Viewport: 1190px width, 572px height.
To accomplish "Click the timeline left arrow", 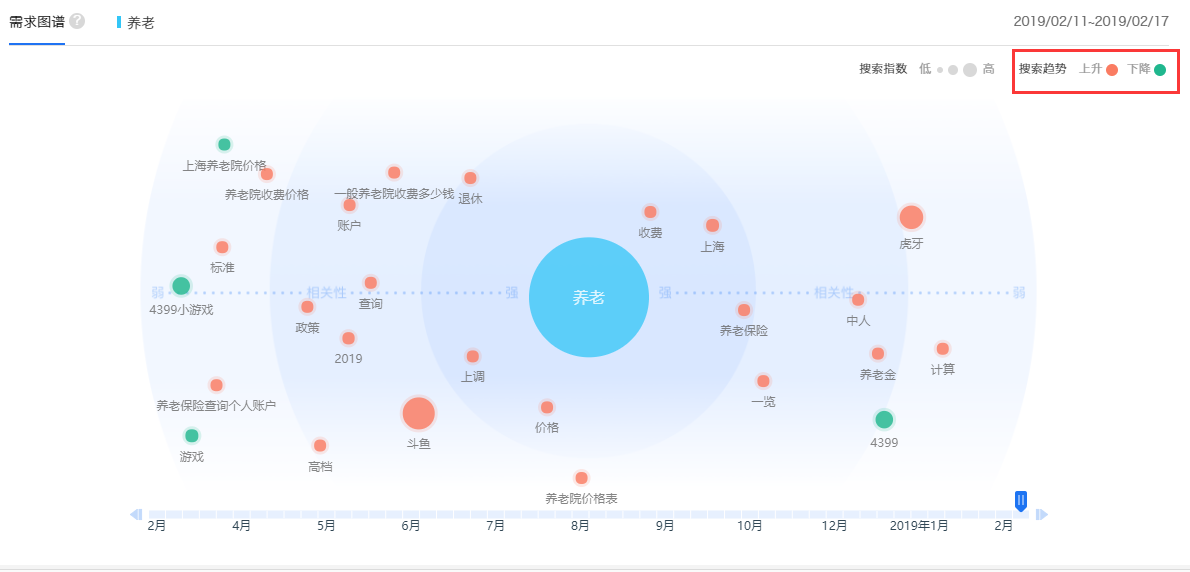I will (x=135, y=514).
